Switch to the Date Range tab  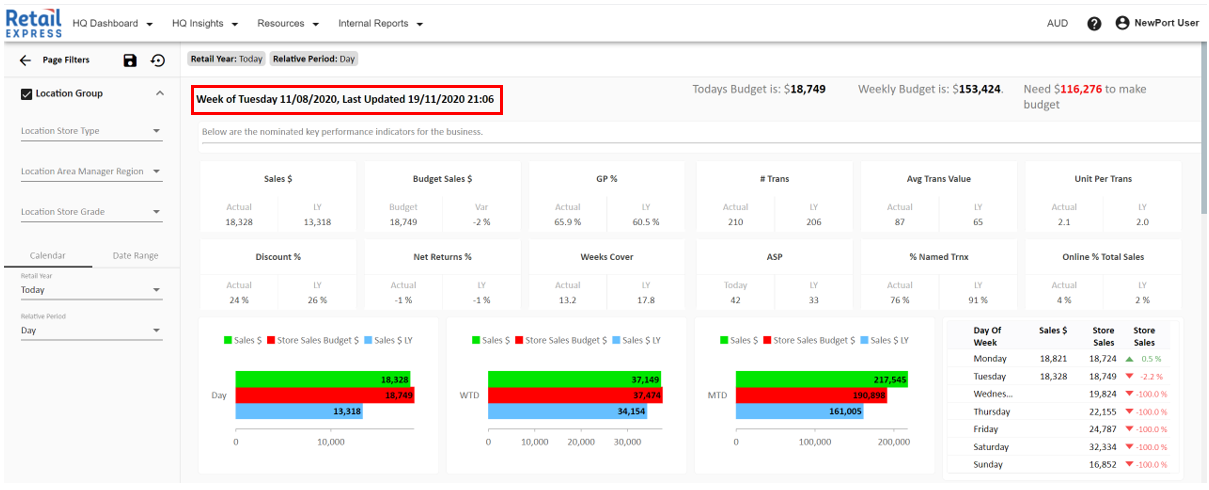tap(135, 256)
